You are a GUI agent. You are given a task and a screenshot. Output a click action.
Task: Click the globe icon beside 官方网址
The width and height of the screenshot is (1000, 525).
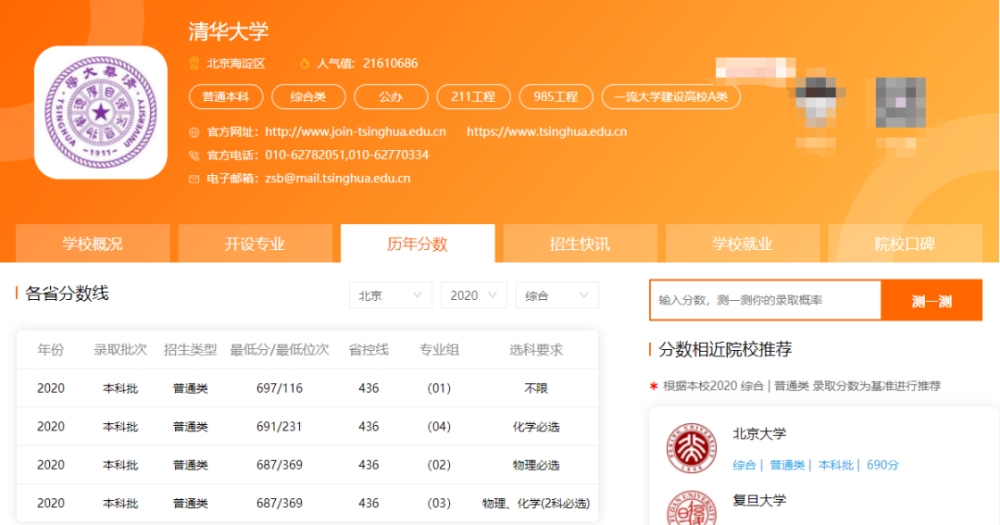click(x=195, y=132)
